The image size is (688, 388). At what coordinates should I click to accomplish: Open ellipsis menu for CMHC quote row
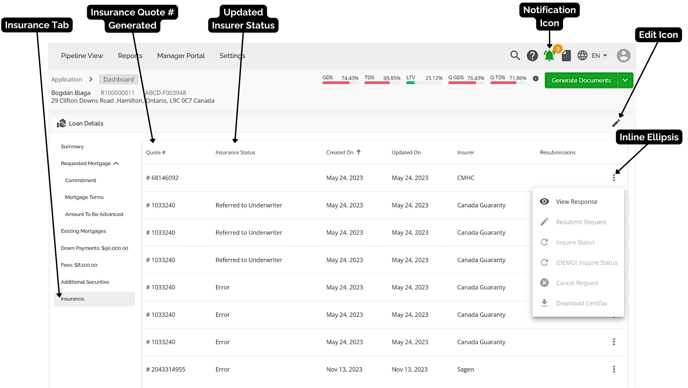[x=614, y=178]
